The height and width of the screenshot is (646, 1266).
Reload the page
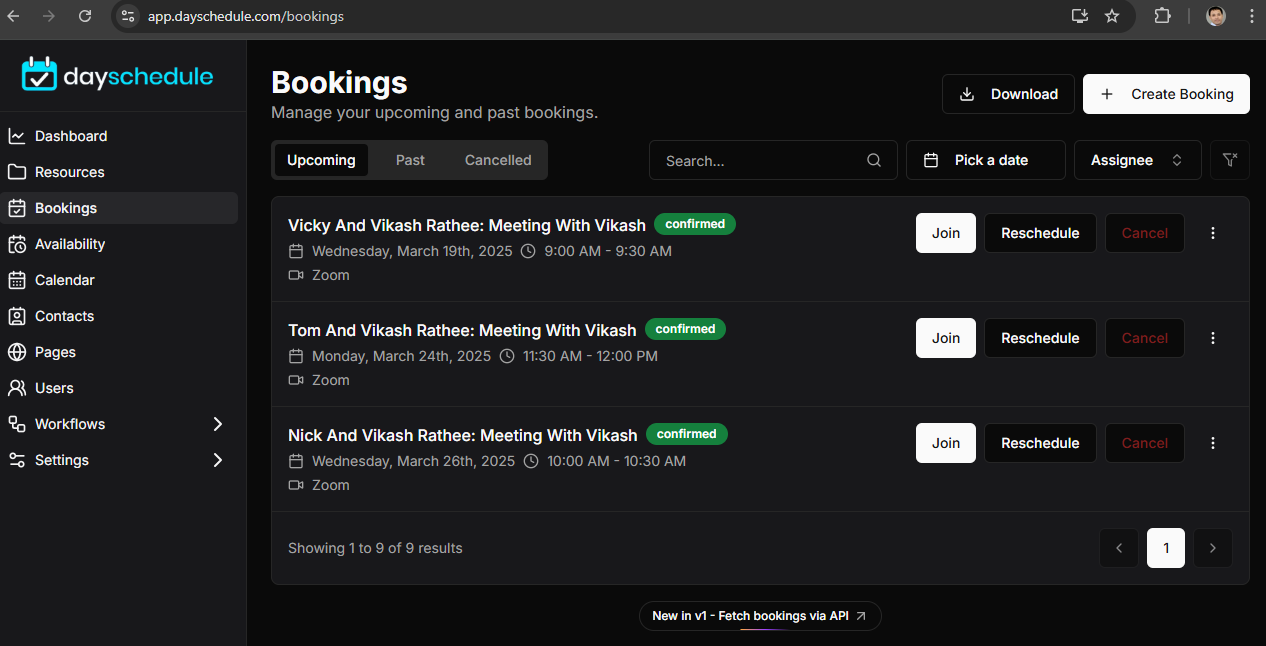click(85, 16)
